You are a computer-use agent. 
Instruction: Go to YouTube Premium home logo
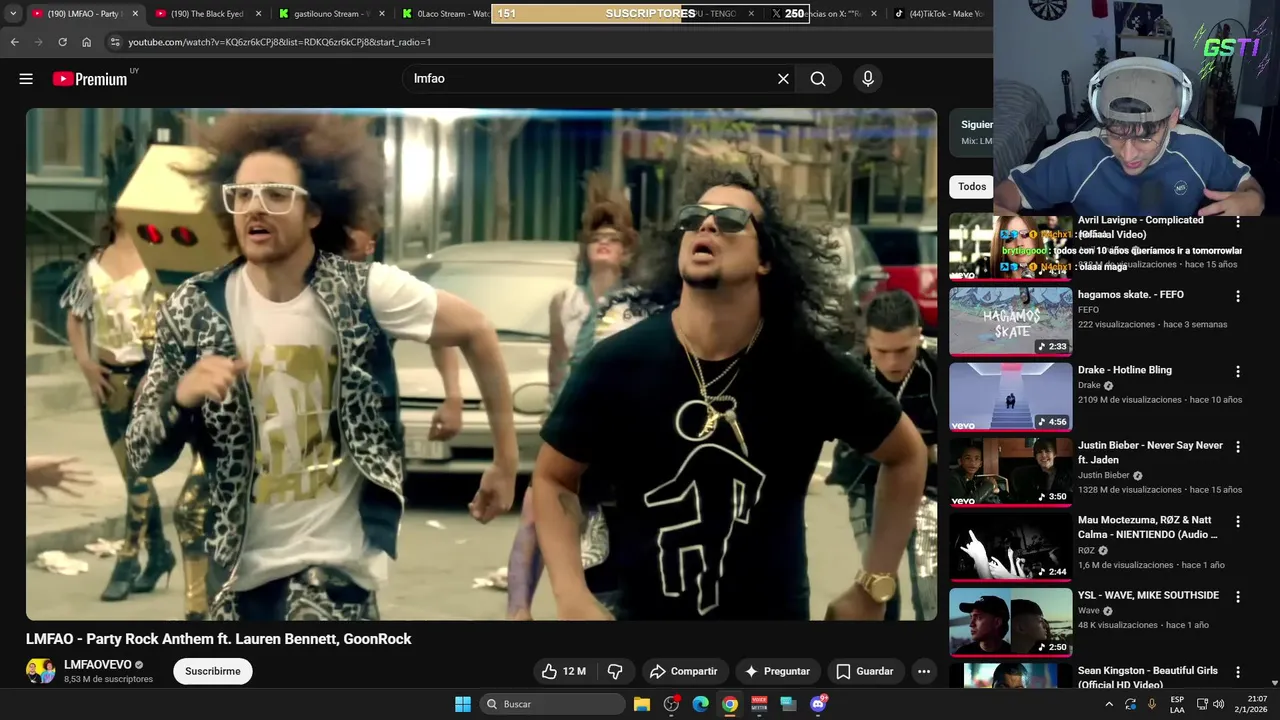(x=90, y=79)
